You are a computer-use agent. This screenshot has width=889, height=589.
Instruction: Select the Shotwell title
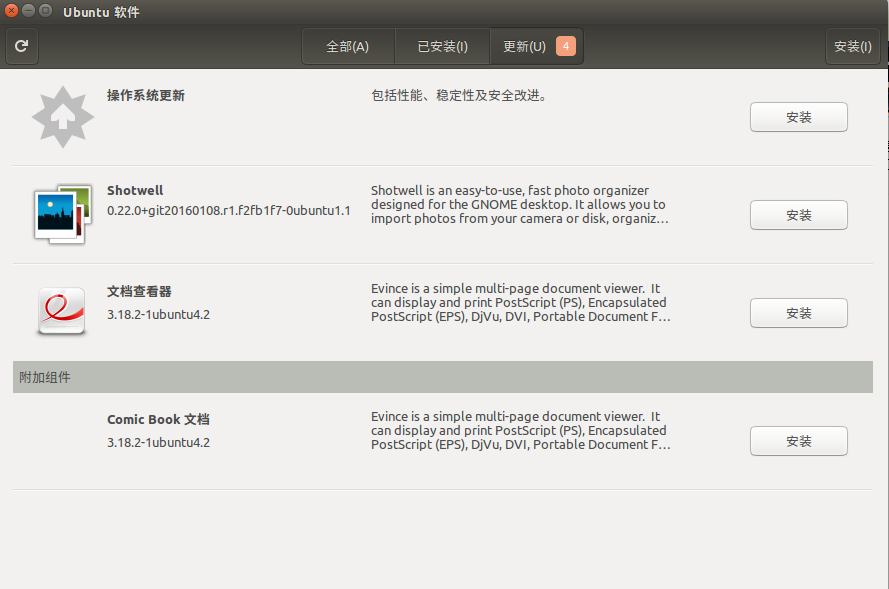135,190
